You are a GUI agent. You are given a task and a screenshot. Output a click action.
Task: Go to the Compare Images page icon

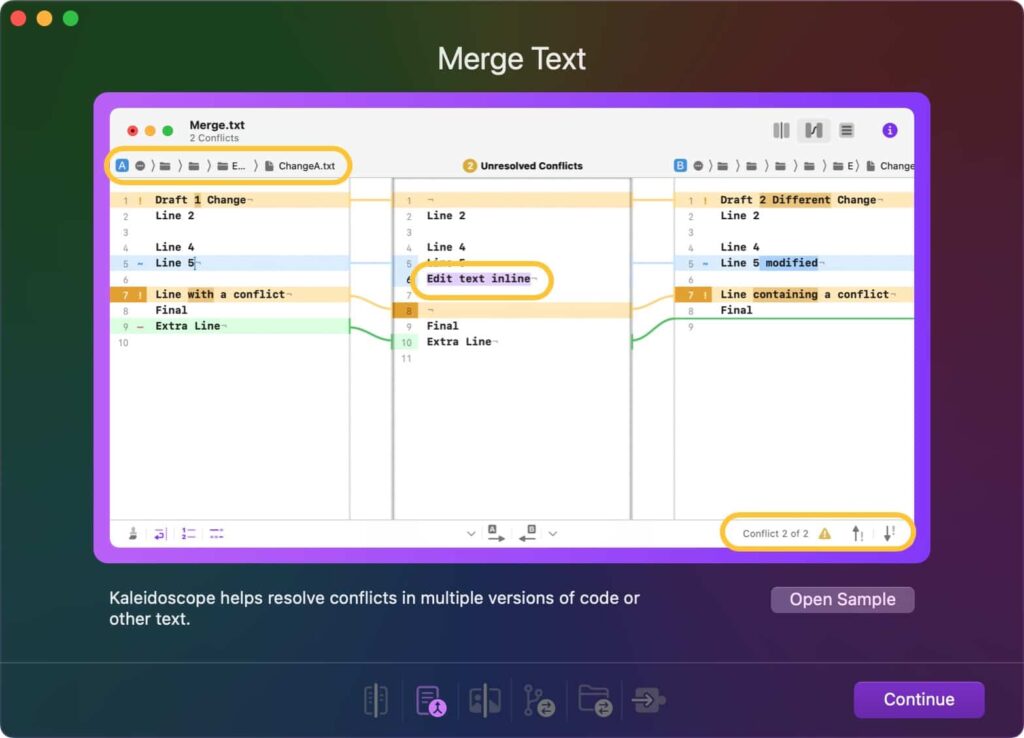point(485,700)
